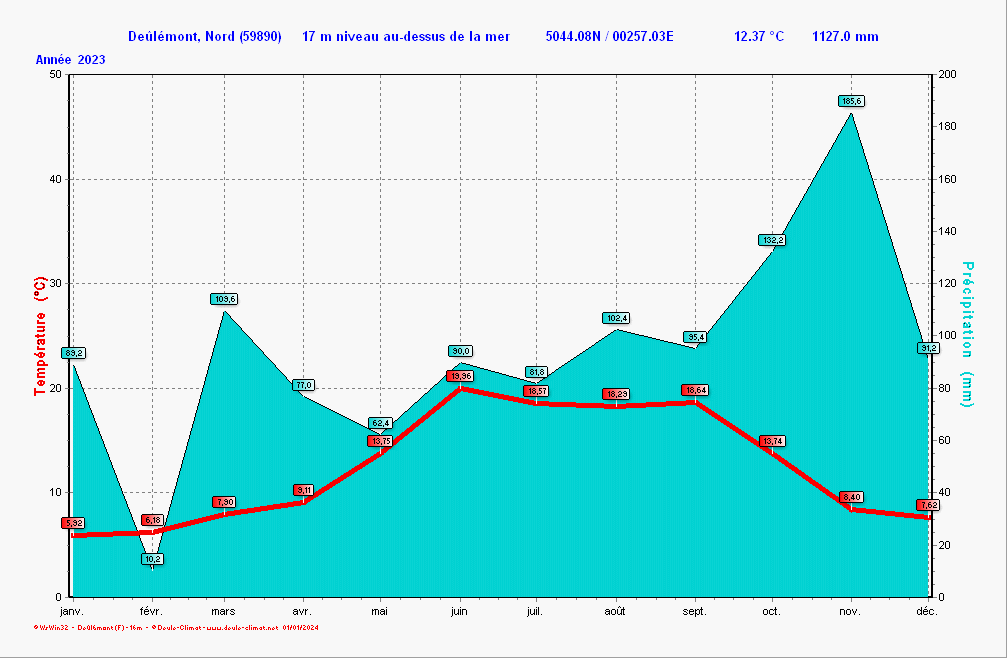Click the red September temperature data label
The image size is (1007, 658).
click(x=695, y=390)
